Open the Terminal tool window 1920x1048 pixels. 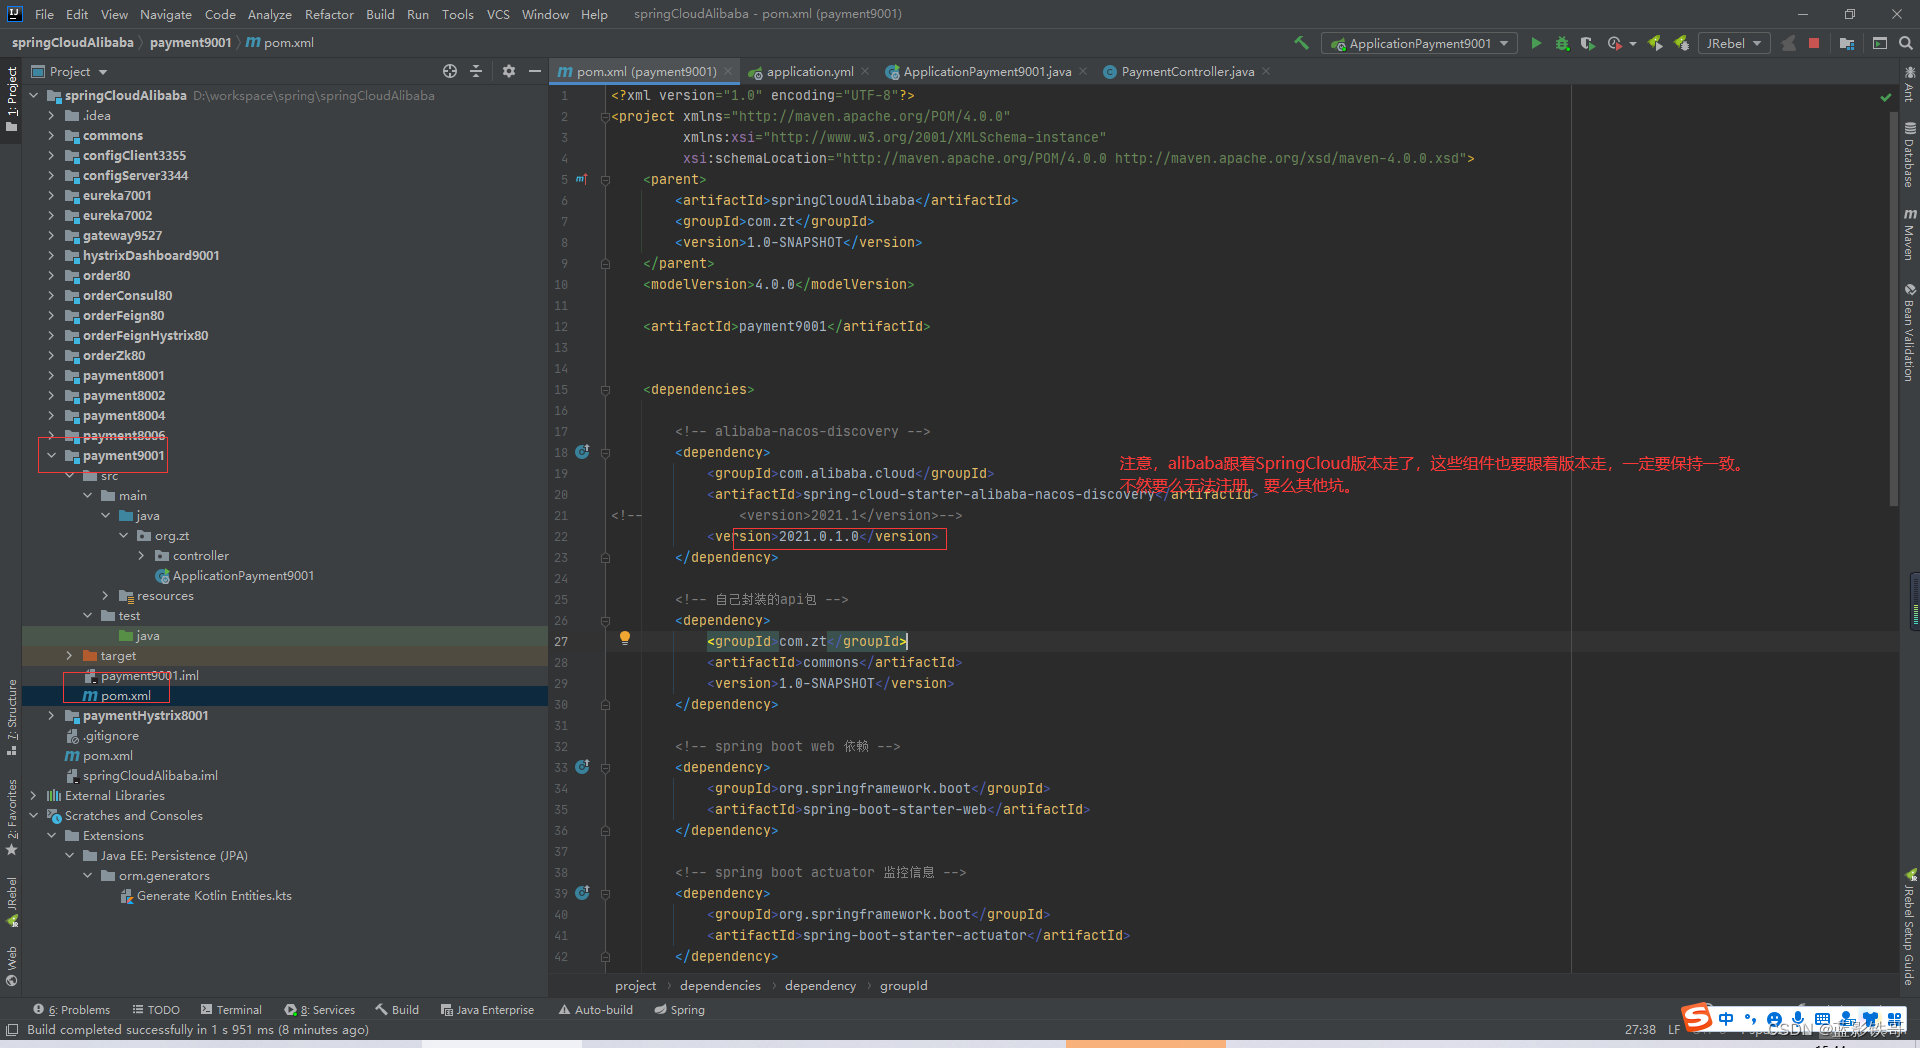tap(231, 1010)
